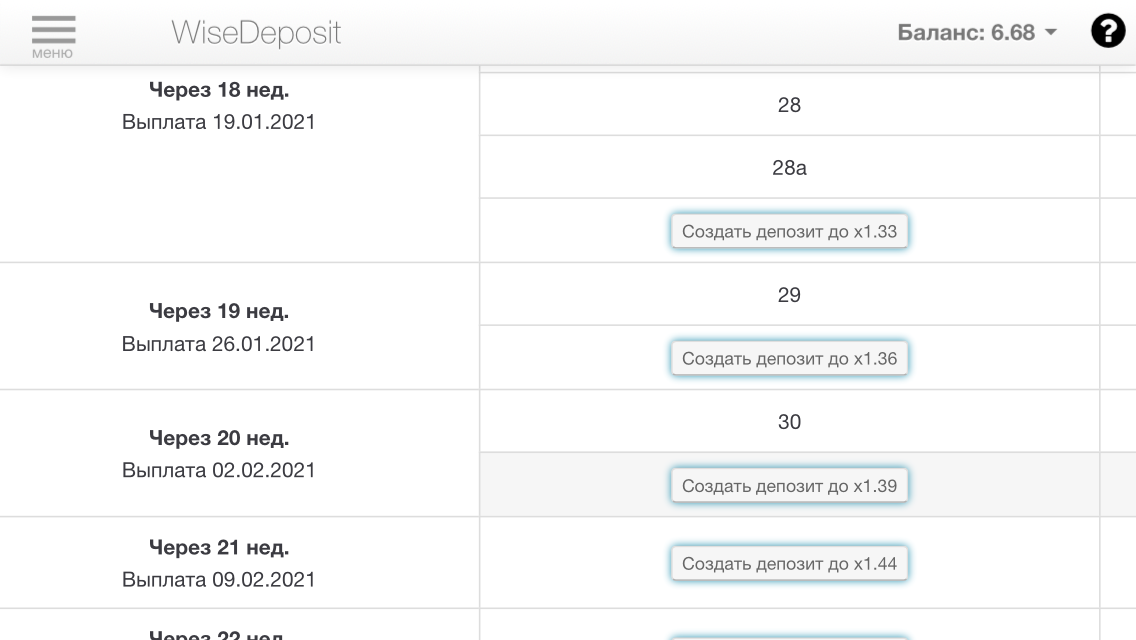Click payout date Выплата 26.01.2021
1136x640 pixels.
tap(219, 344)
